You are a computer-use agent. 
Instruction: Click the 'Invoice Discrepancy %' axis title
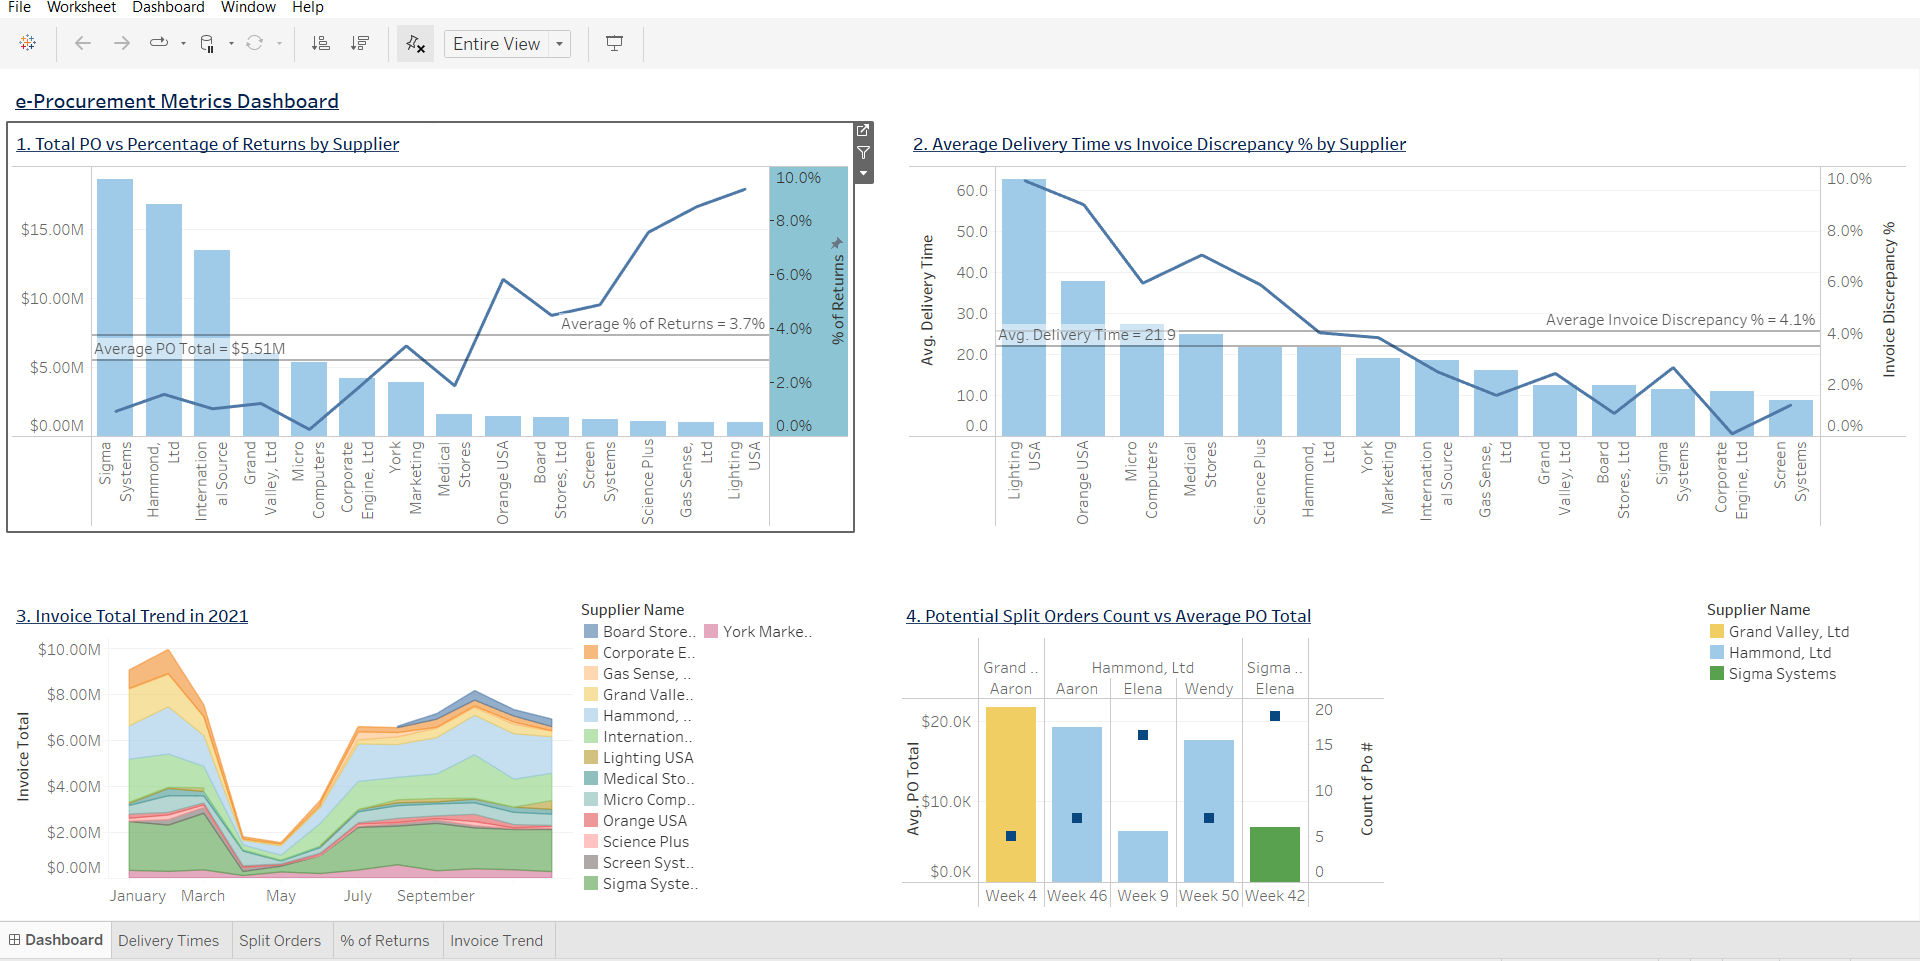click(x=1889, y=299)
